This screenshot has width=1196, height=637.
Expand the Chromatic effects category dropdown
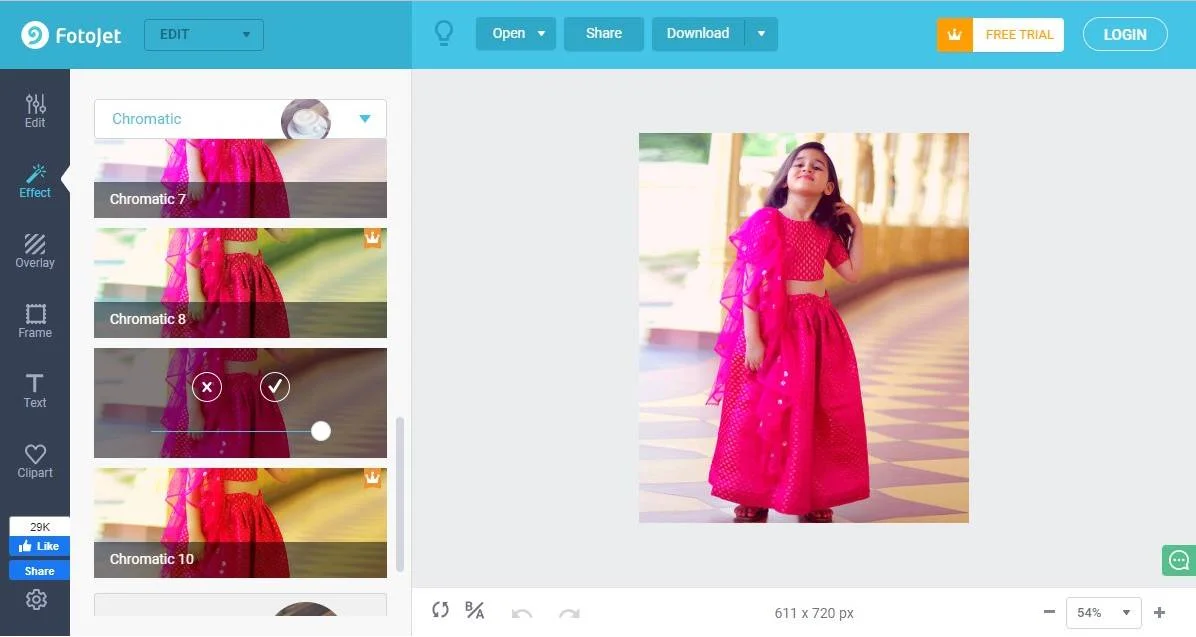(x=364, y=118)
